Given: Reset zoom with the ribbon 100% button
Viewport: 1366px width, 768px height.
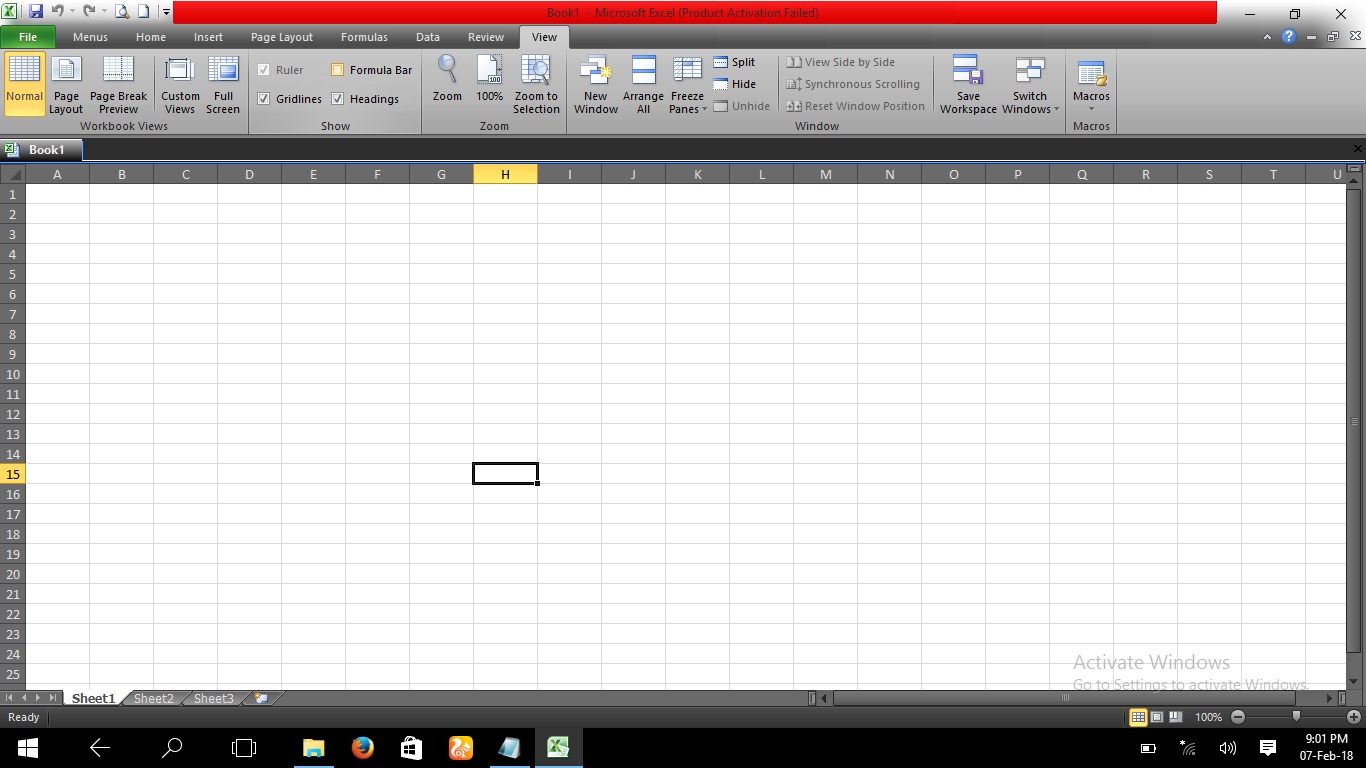Looking at the screenshot, I should [x=490, y=79].
